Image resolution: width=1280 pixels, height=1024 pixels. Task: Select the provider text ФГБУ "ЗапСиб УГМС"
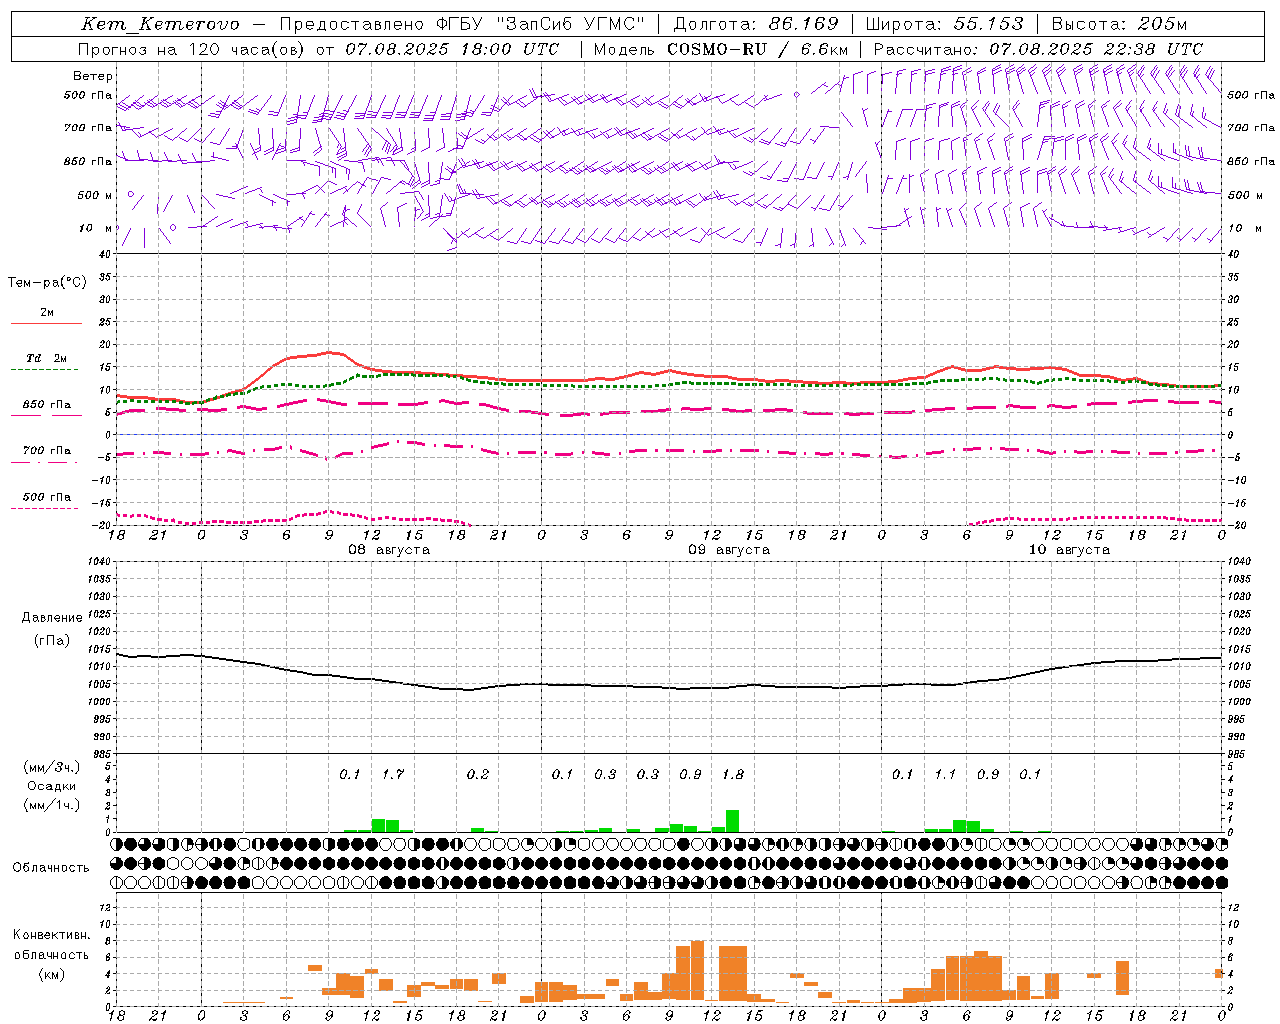click(541, 24)
